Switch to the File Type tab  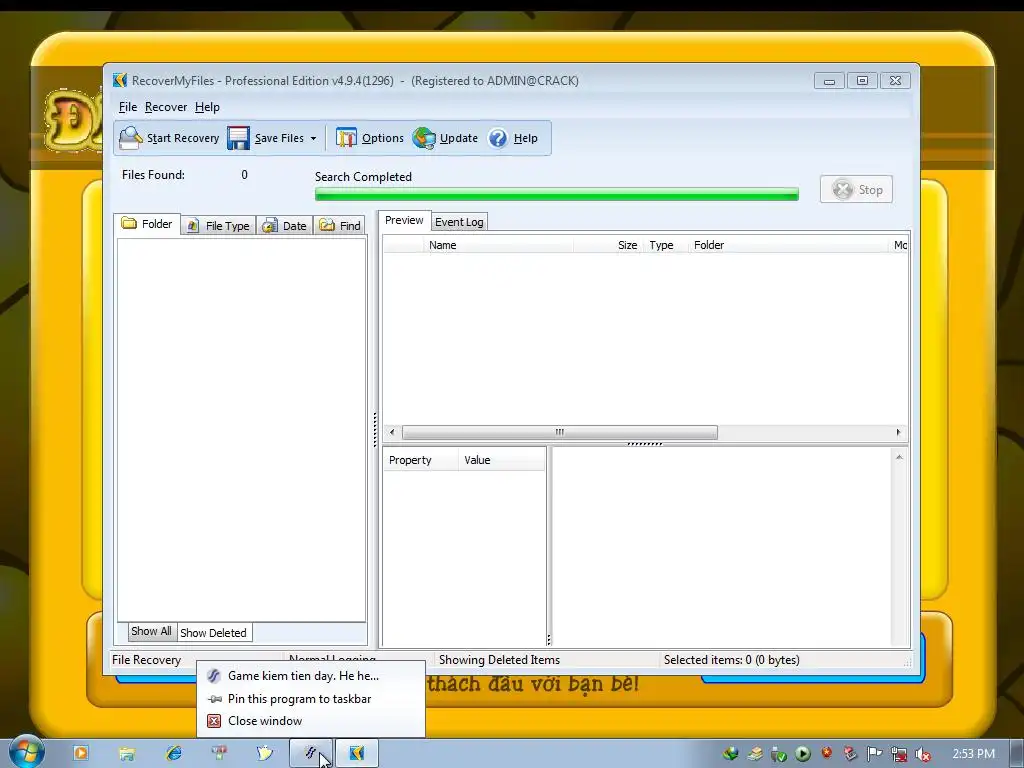(218, 226)
